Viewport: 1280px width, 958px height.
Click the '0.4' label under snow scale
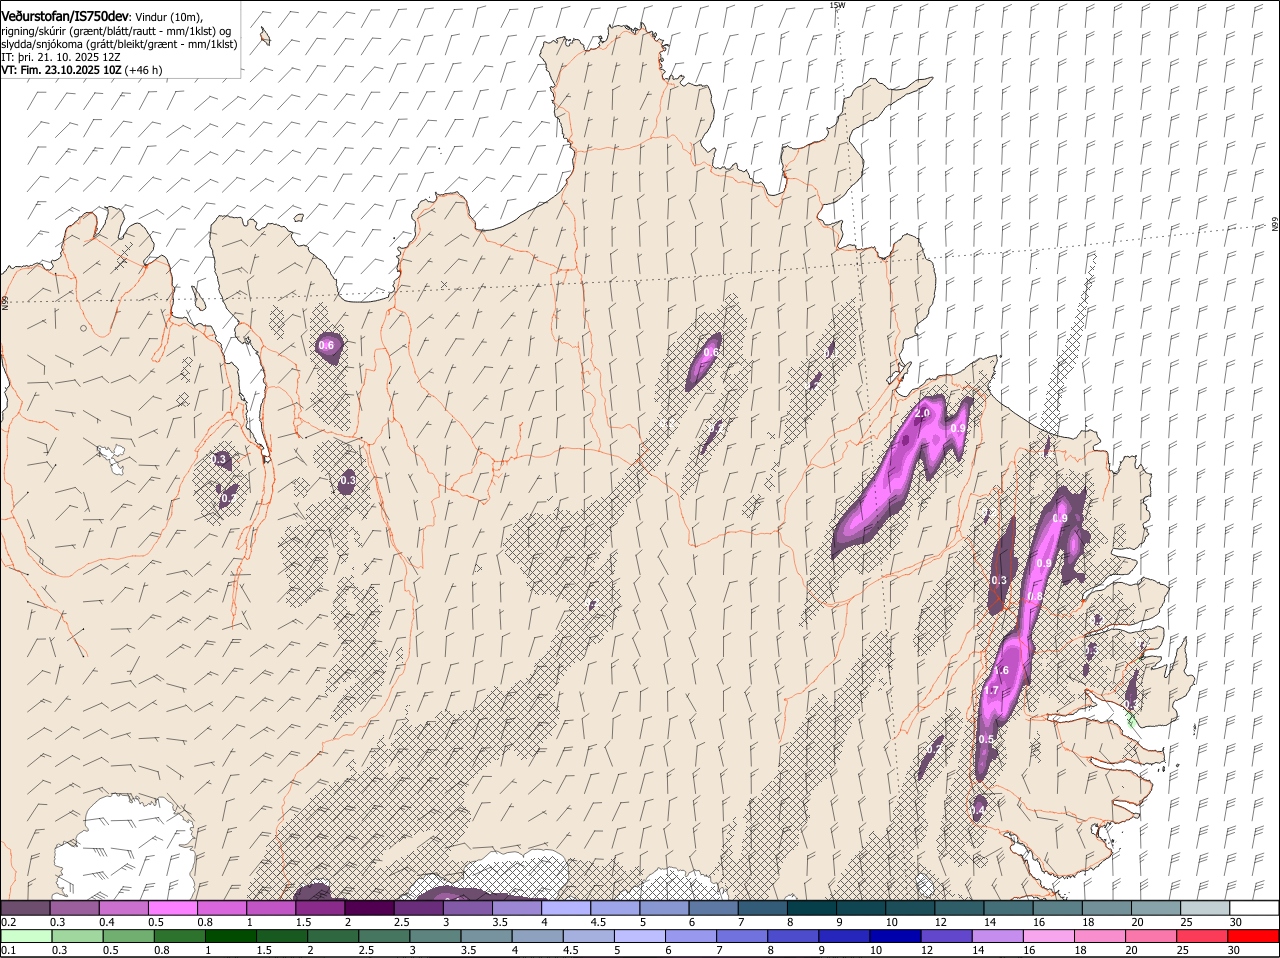pos(106,922)
